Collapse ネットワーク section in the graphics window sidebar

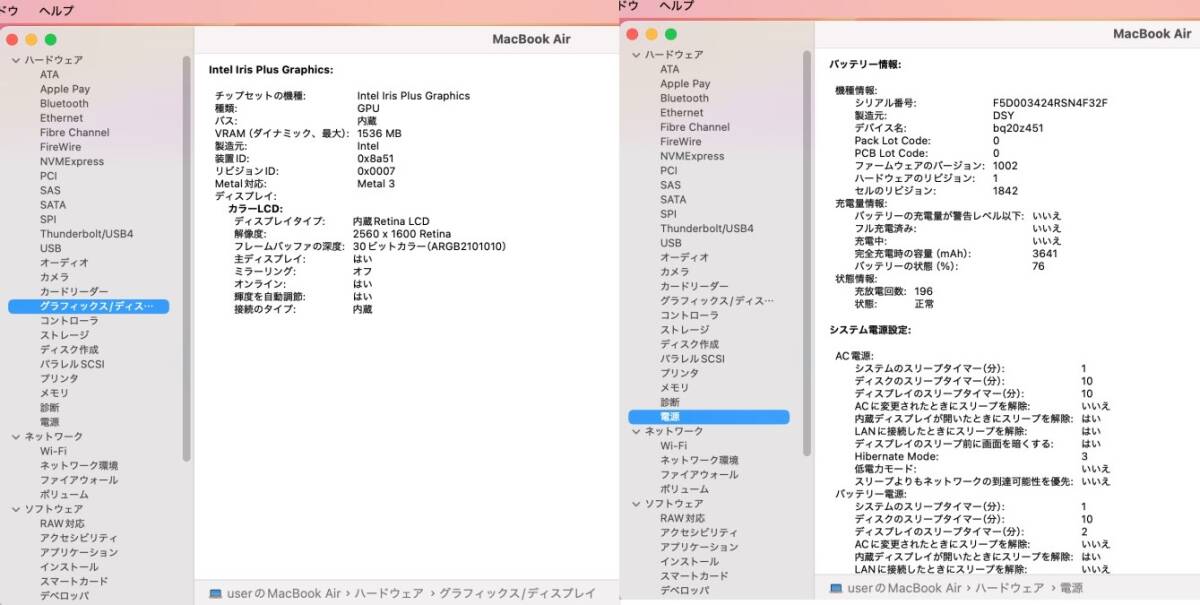click(x=15, y=437)
